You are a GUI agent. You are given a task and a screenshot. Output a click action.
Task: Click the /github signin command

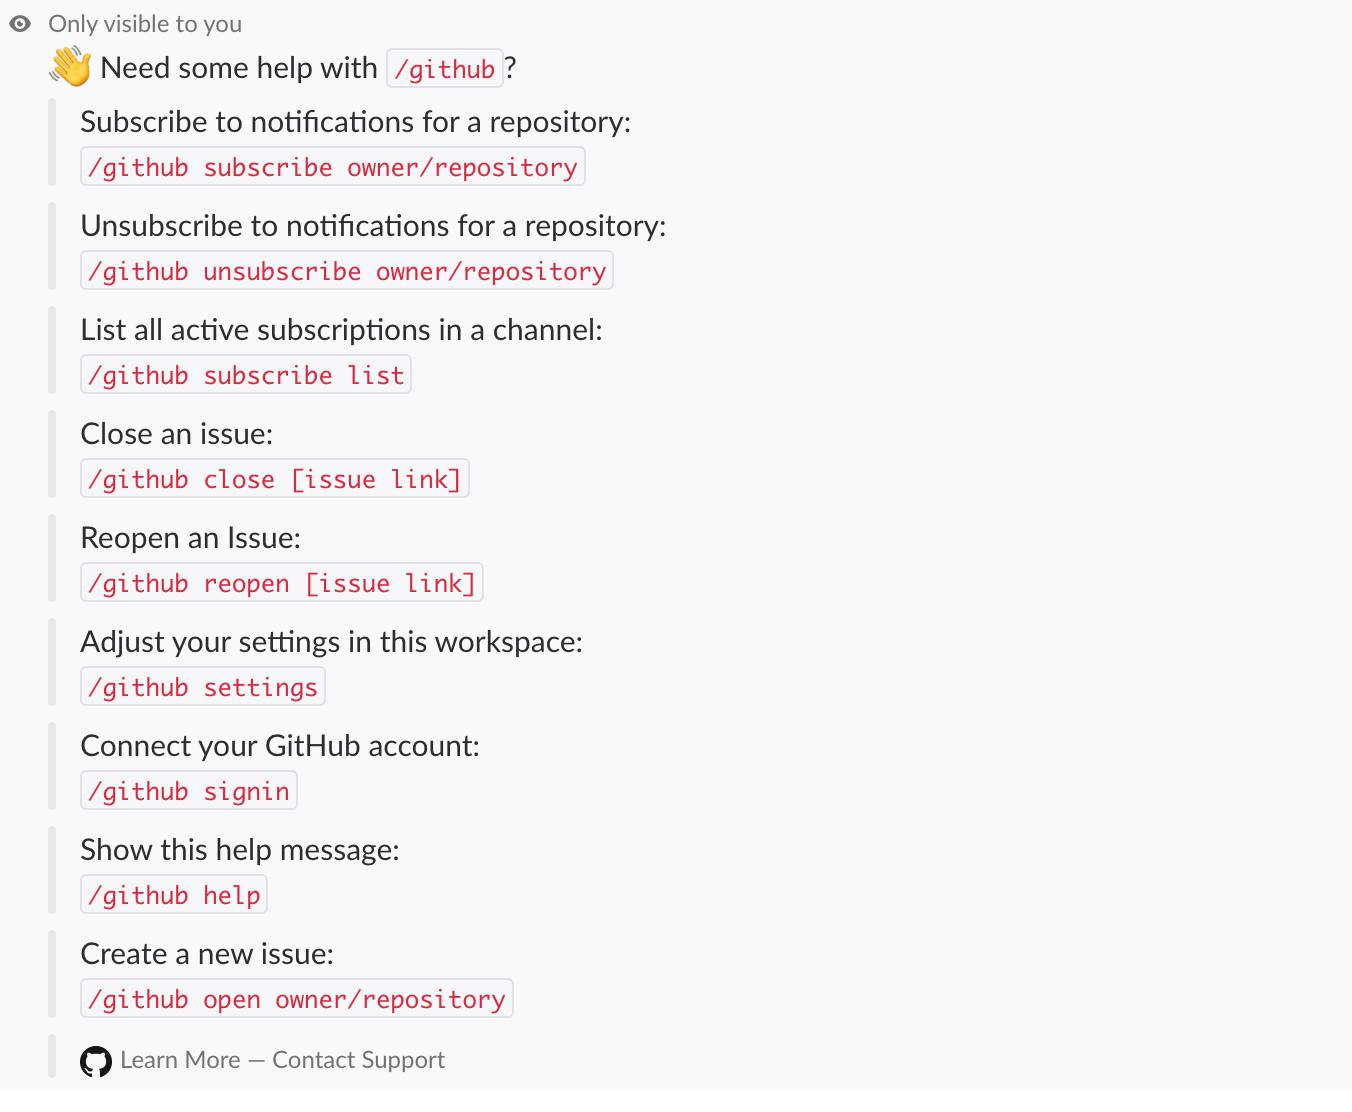click(x=188, y=791)
